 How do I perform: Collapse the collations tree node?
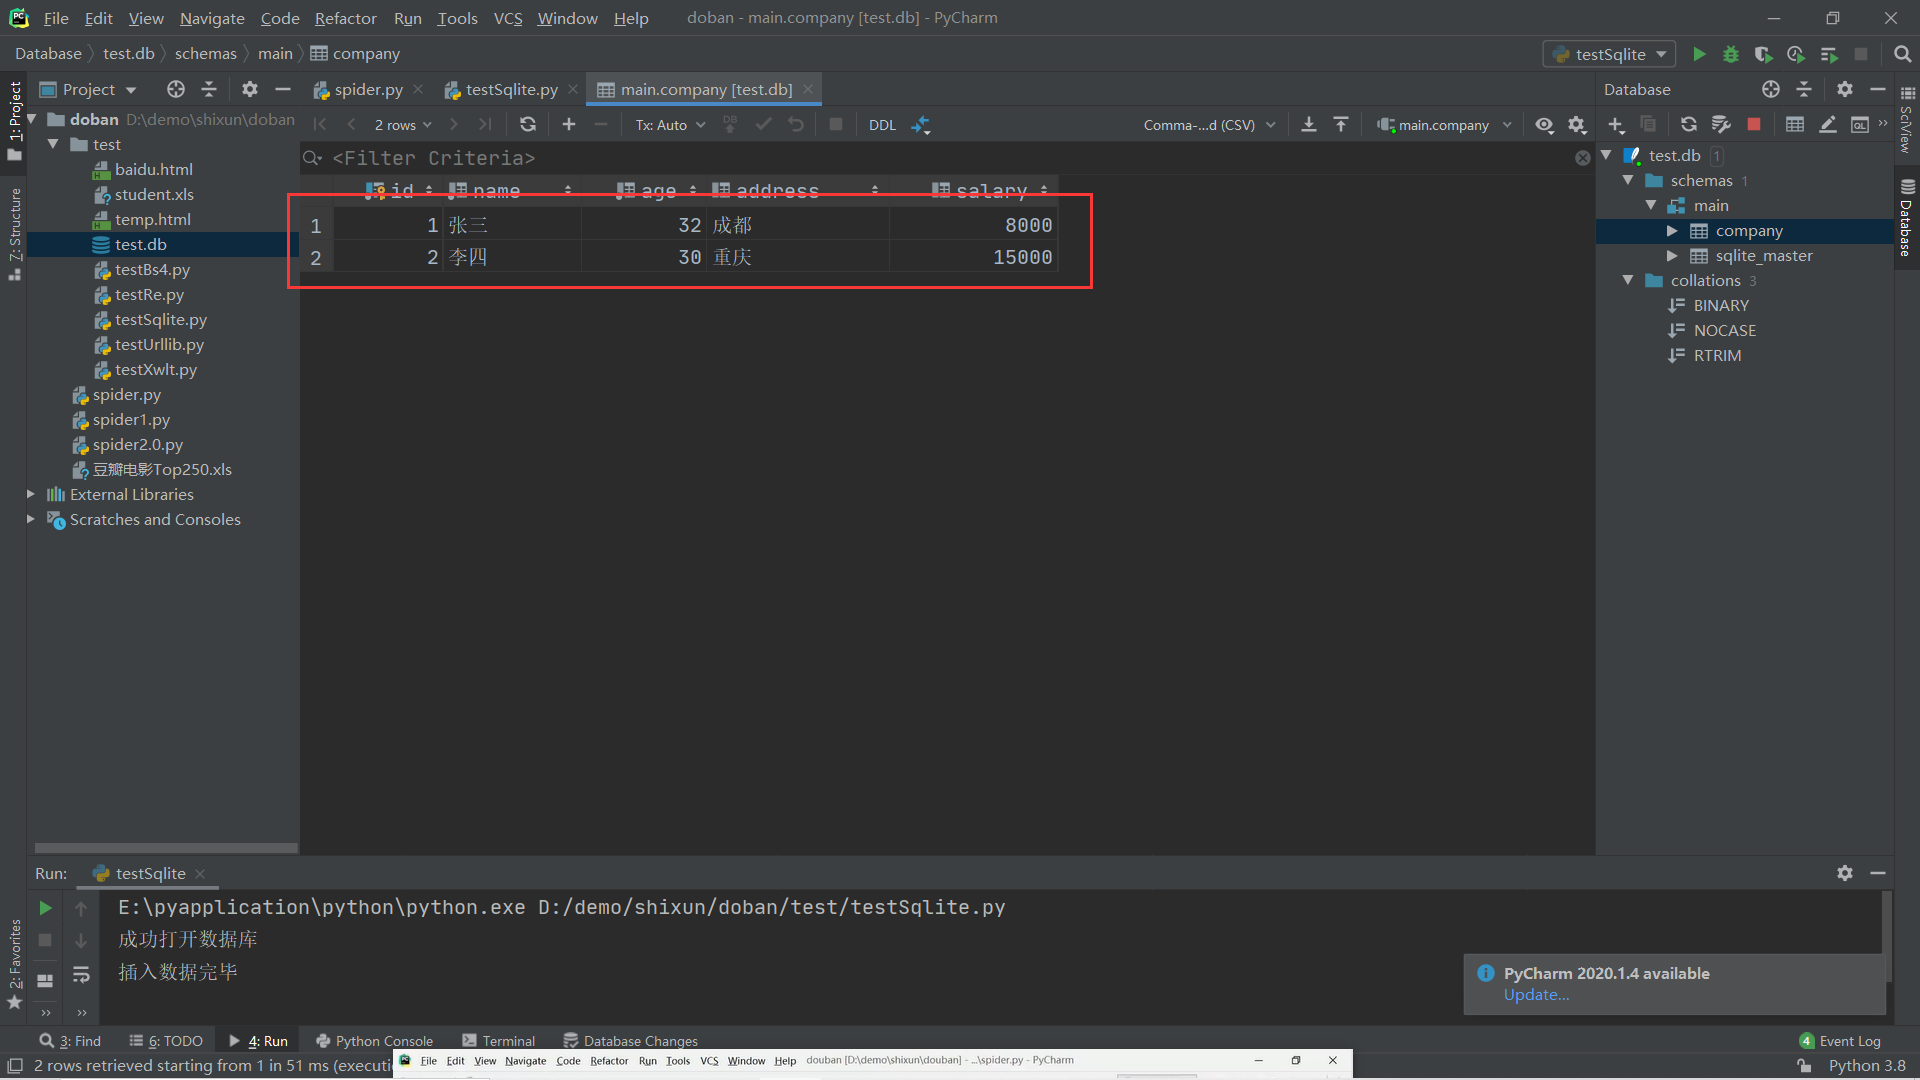(x=1628, y=280)
